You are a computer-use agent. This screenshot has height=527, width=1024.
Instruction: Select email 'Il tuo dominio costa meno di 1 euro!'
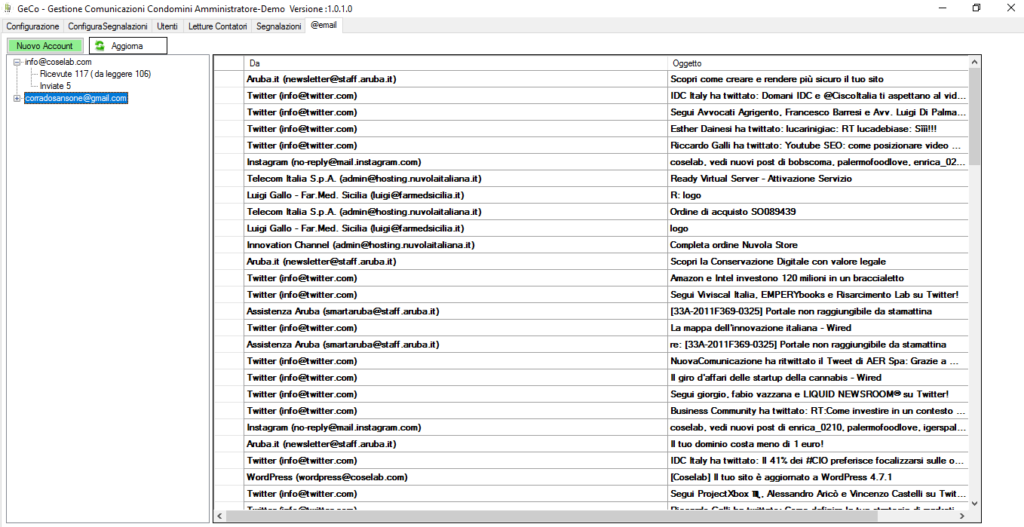[x=818, y=444]
